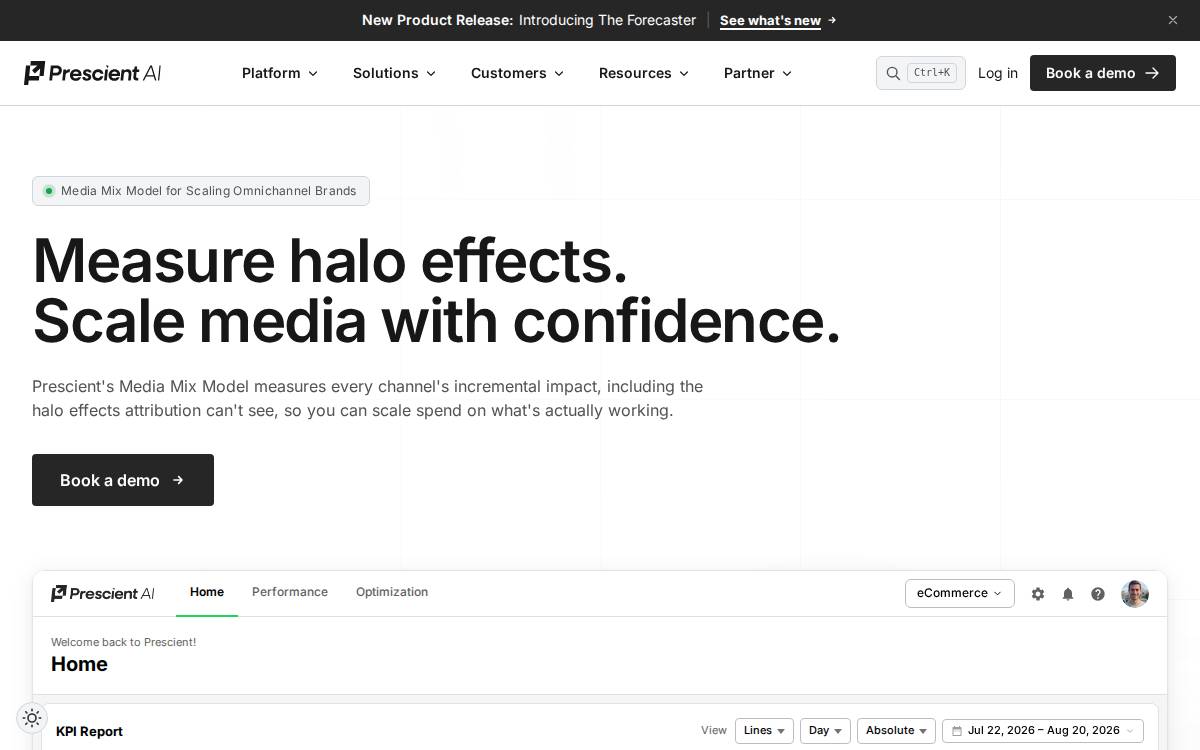The image size is (1200, 750).
Task: Click the KPI Report heading
Action: pyautogui.click(x=89, y=731)
